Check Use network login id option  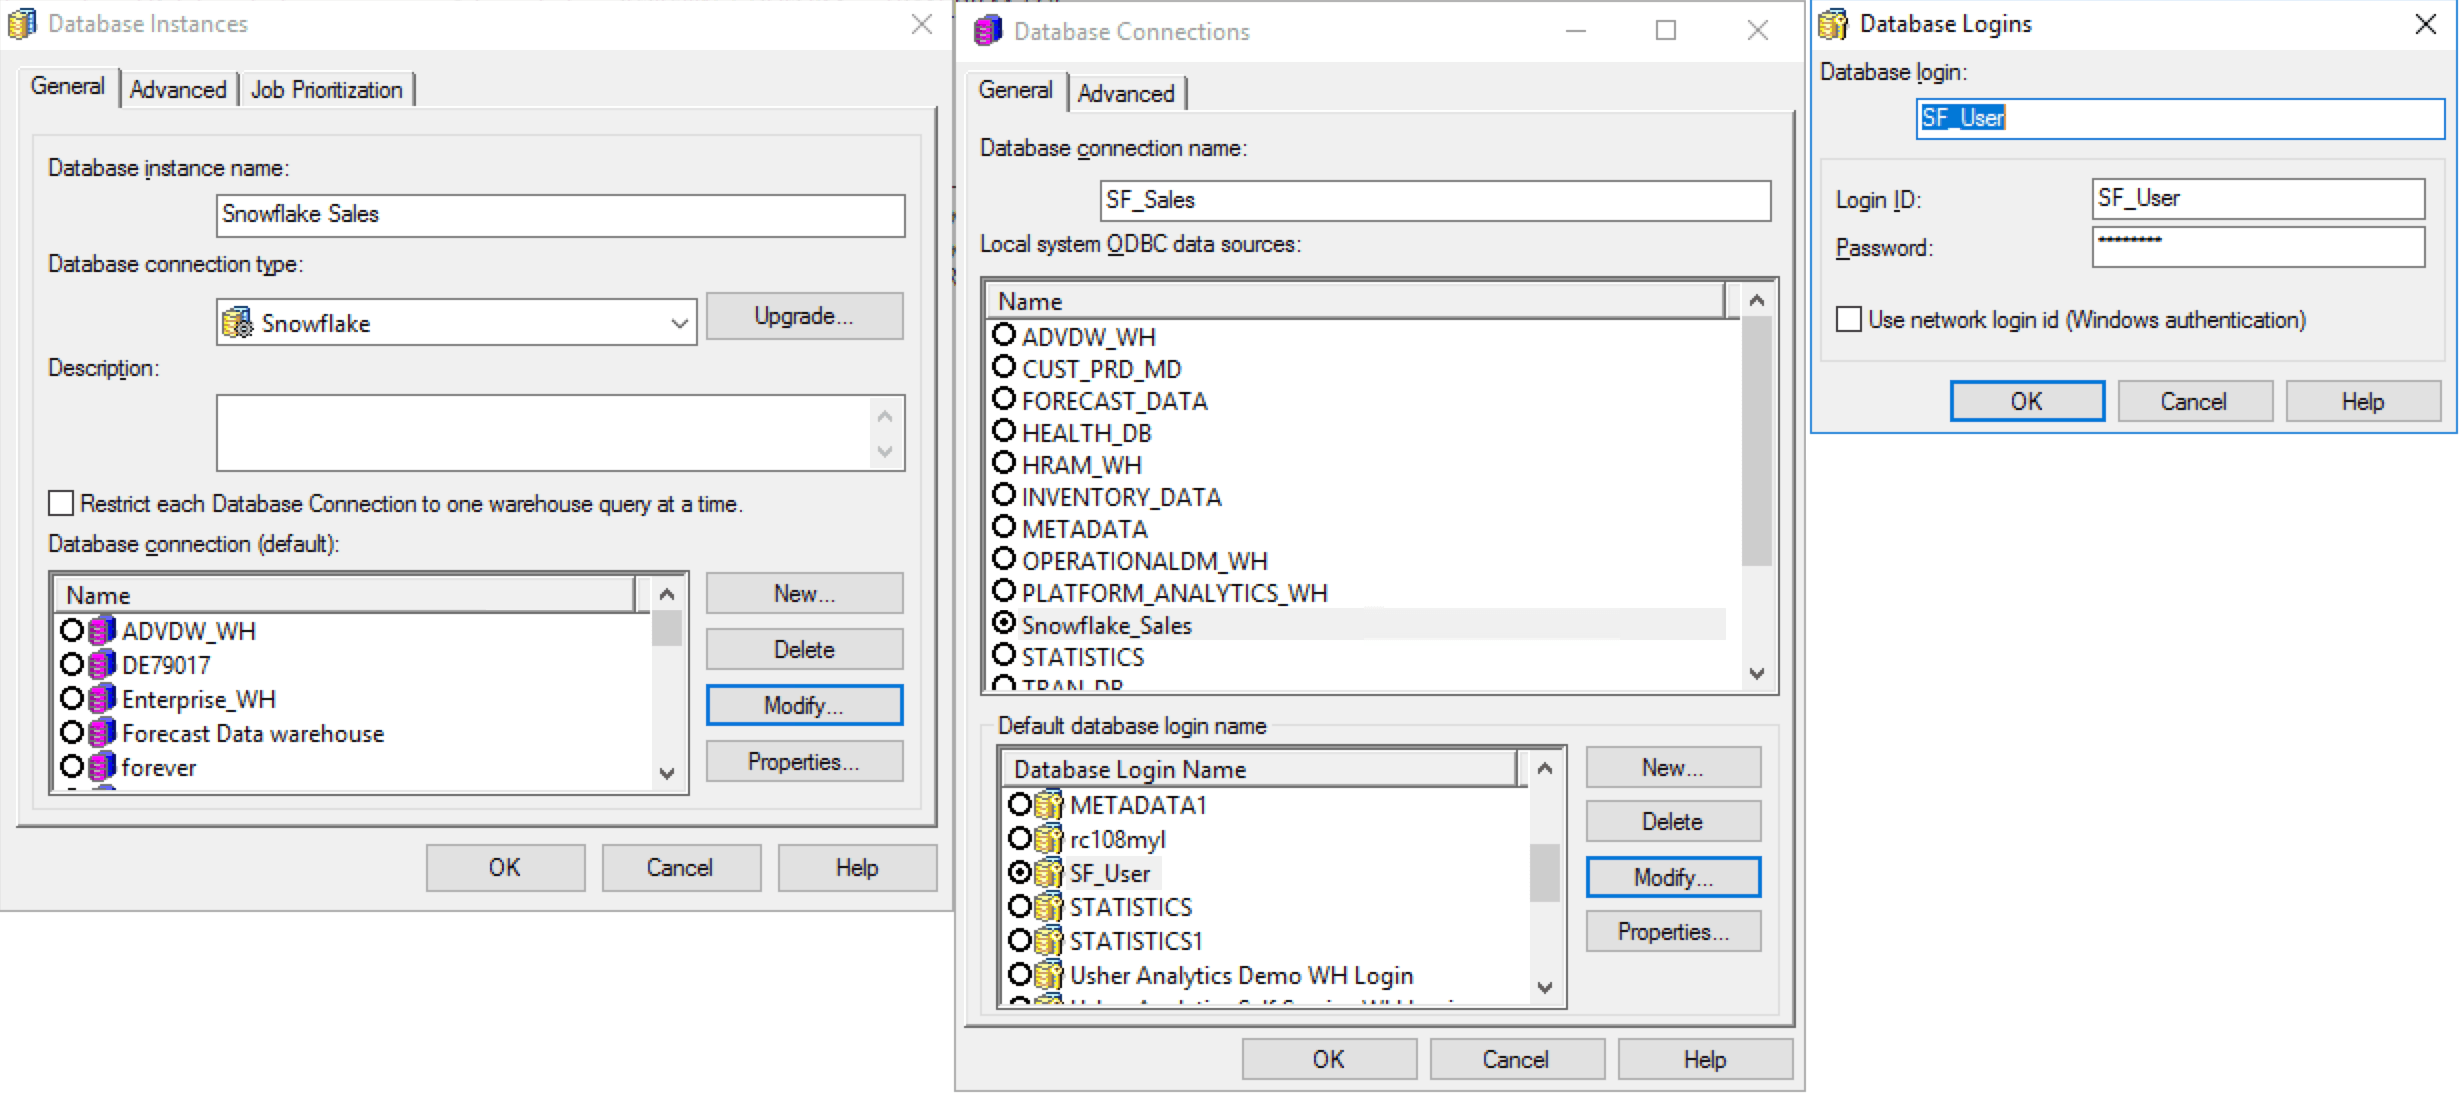point(1849,320)
